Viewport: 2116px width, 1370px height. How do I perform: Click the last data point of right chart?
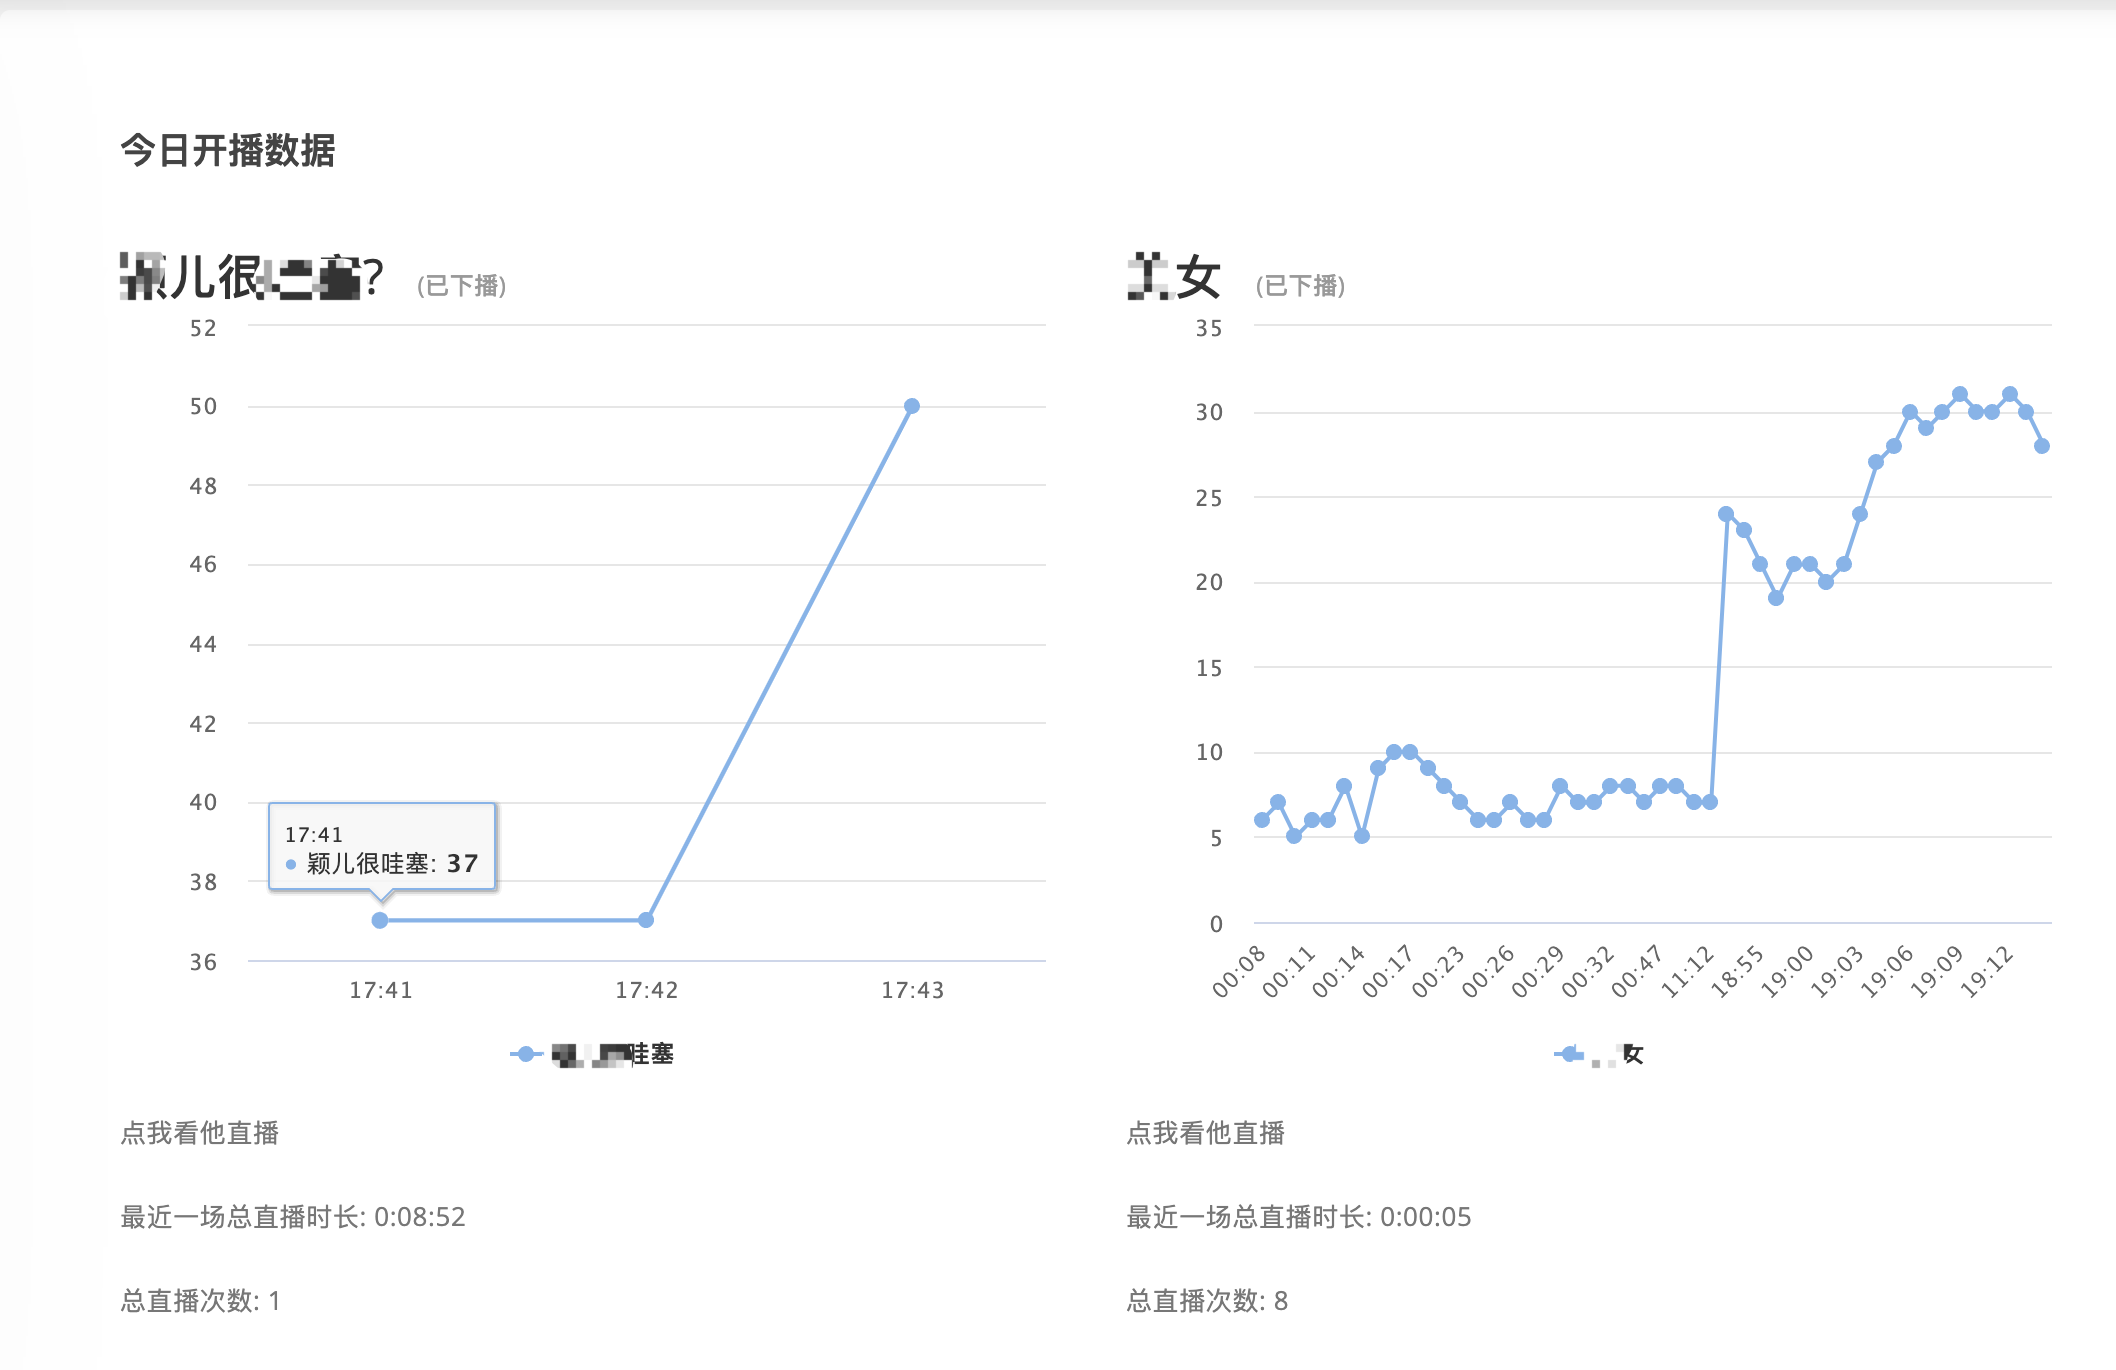[2042, 446]
